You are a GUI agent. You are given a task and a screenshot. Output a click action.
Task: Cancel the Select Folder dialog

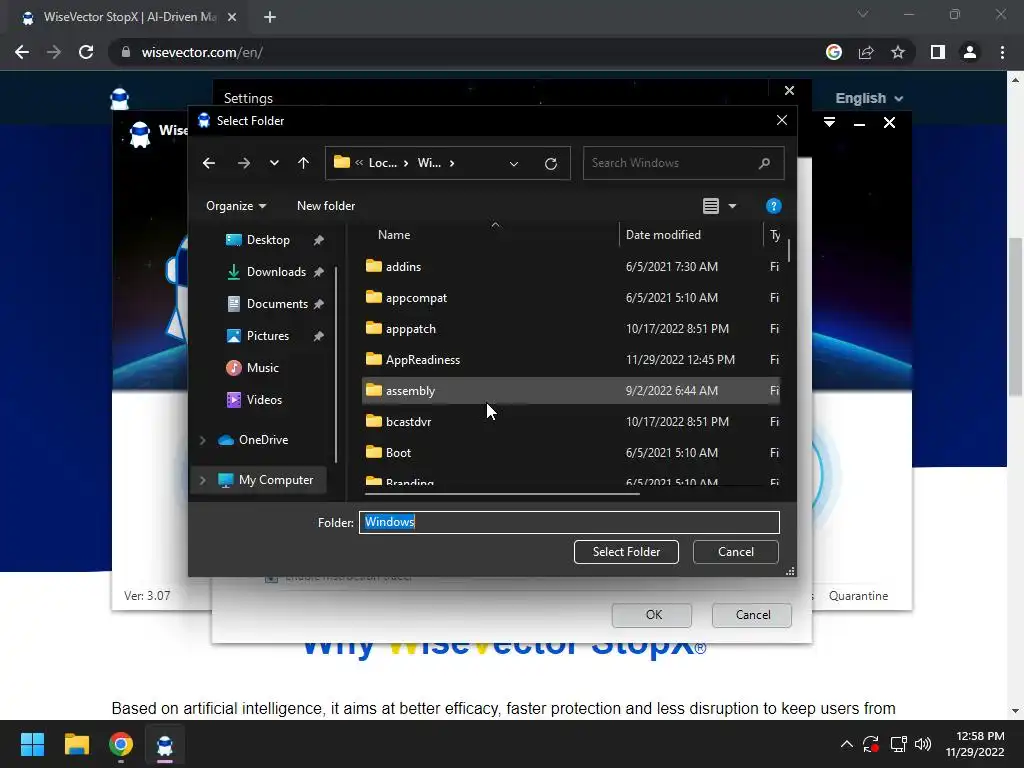coord(735,552)
